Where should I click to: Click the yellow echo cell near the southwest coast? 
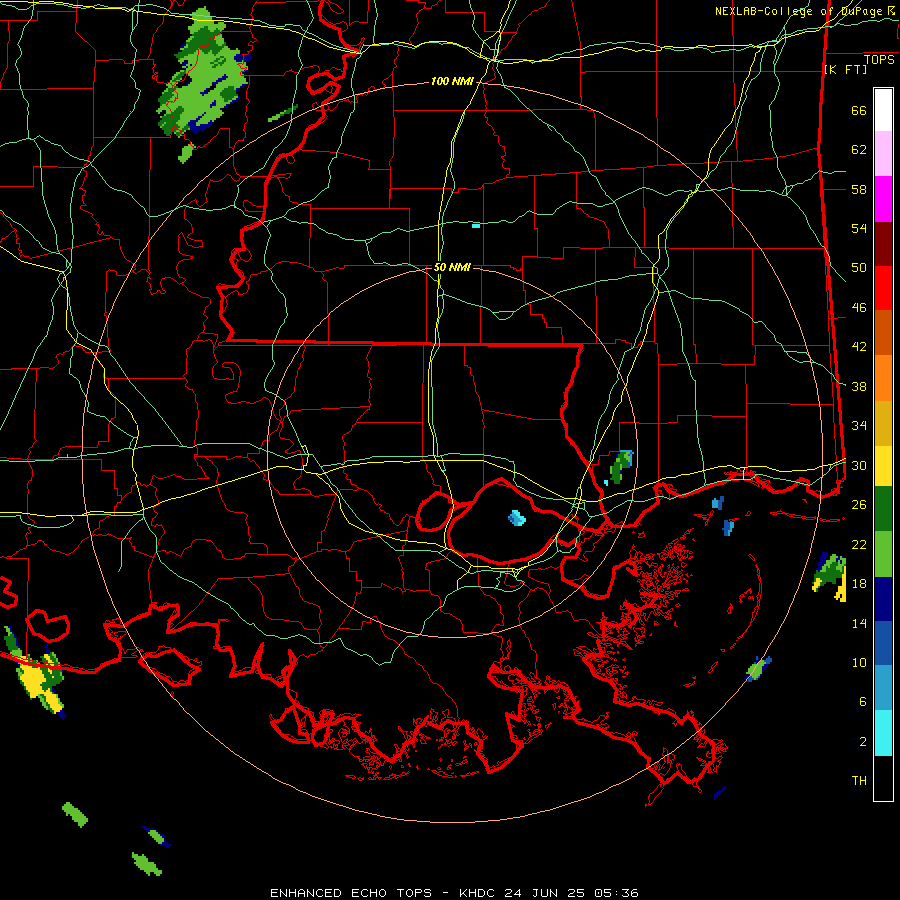coord(40,682)
